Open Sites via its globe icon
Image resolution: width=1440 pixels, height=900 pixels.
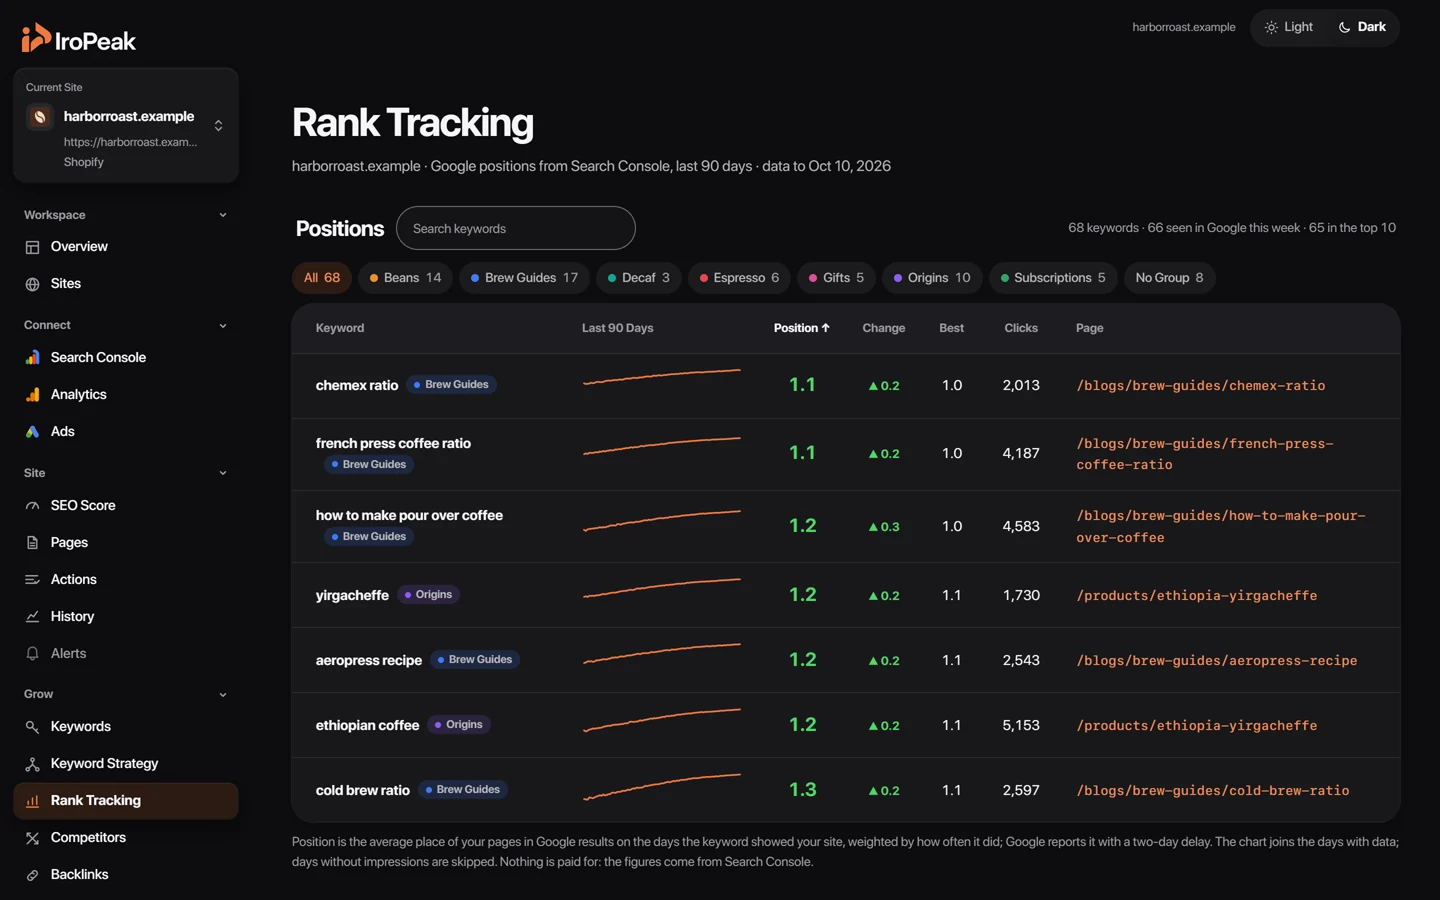(32, 284)
